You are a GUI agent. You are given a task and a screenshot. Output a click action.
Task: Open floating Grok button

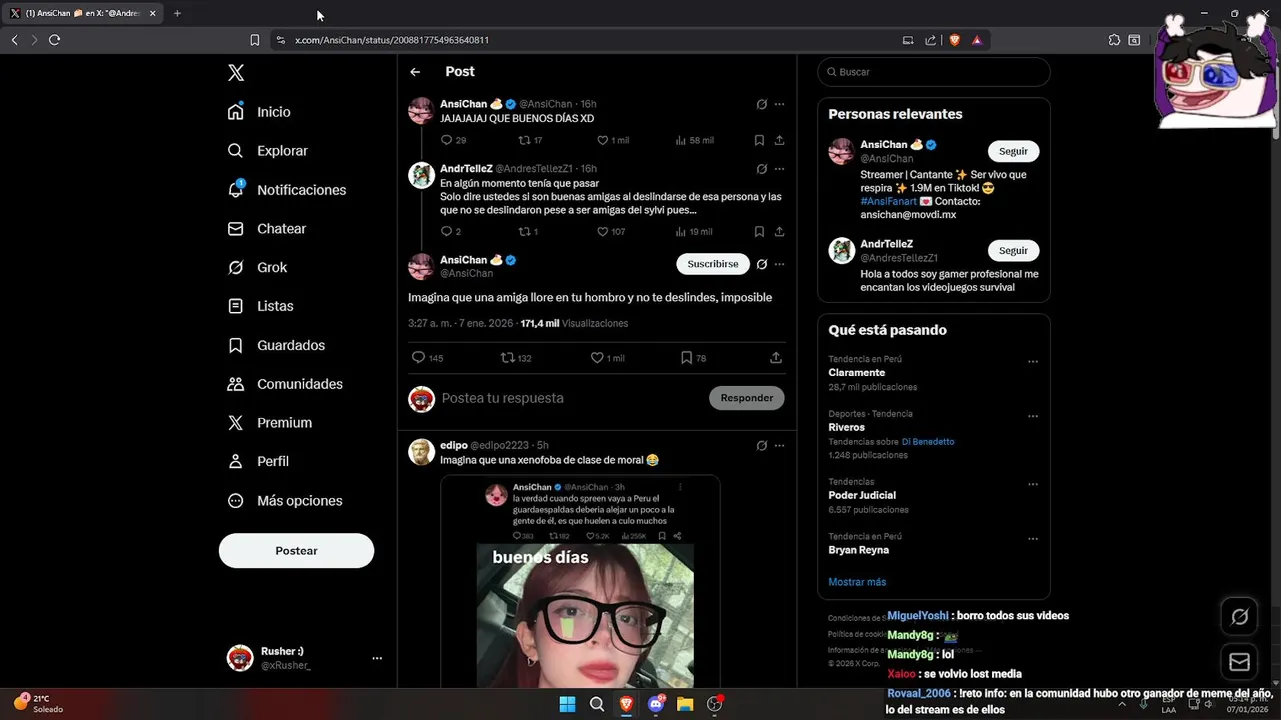coord(1239,616)
